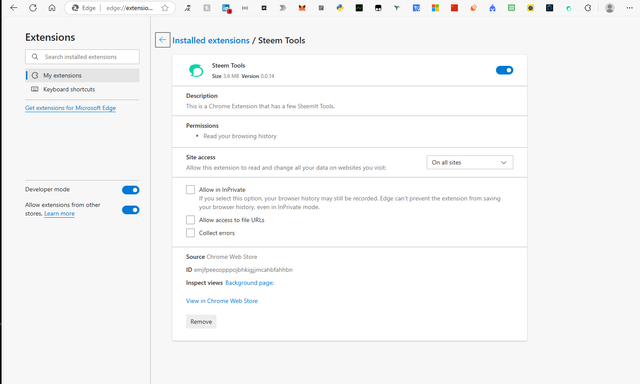This screenshot has width=640, height=384.
Task: Click the 'Chrome Web Store' source text
Action: tap(232, 257)
